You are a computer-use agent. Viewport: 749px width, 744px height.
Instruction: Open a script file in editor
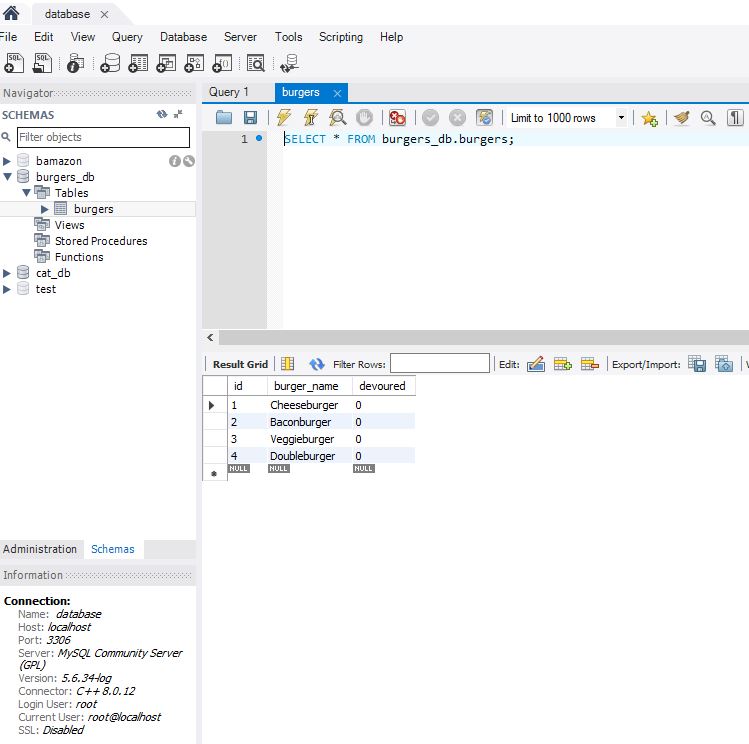coord(224,117)
